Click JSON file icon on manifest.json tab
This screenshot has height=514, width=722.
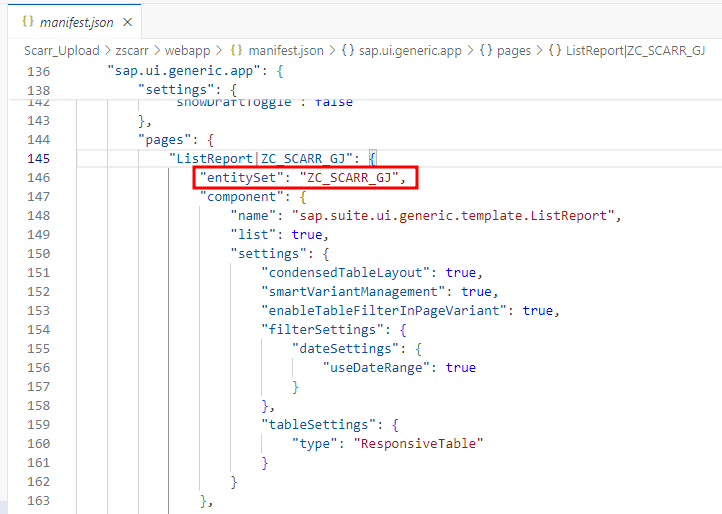(28, 21)
